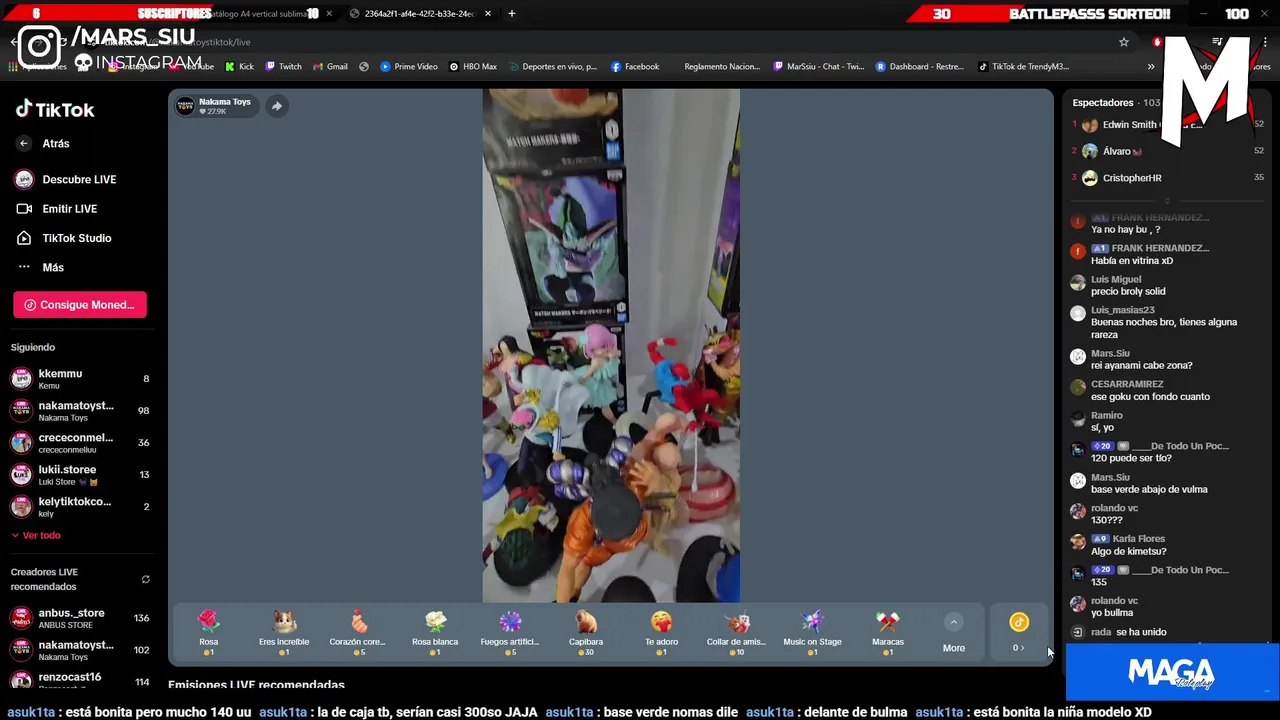The image size is (1280, 720).
Task: Open top viewer Álvaro
Action: point(1168,151)
